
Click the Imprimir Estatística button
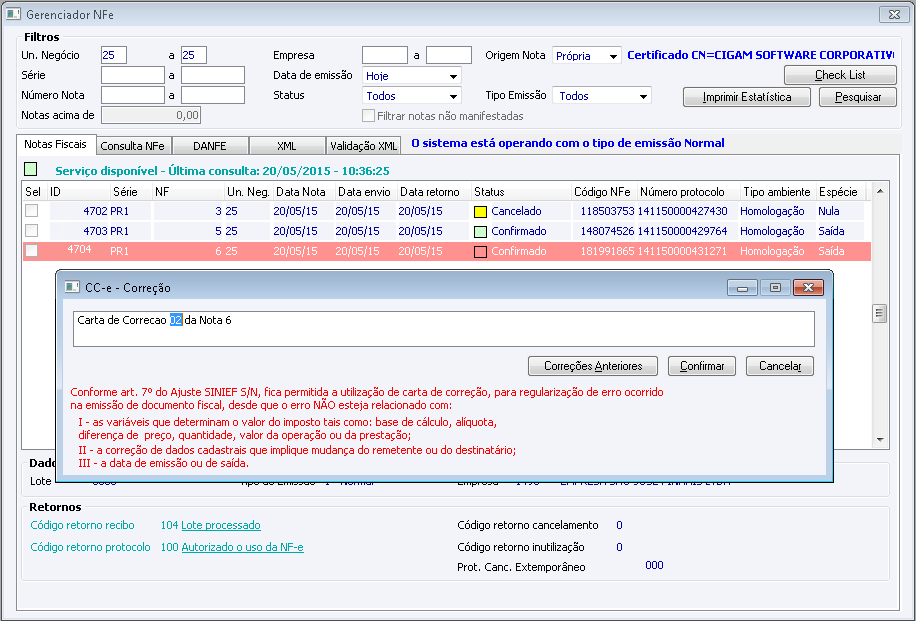(747, 97)
